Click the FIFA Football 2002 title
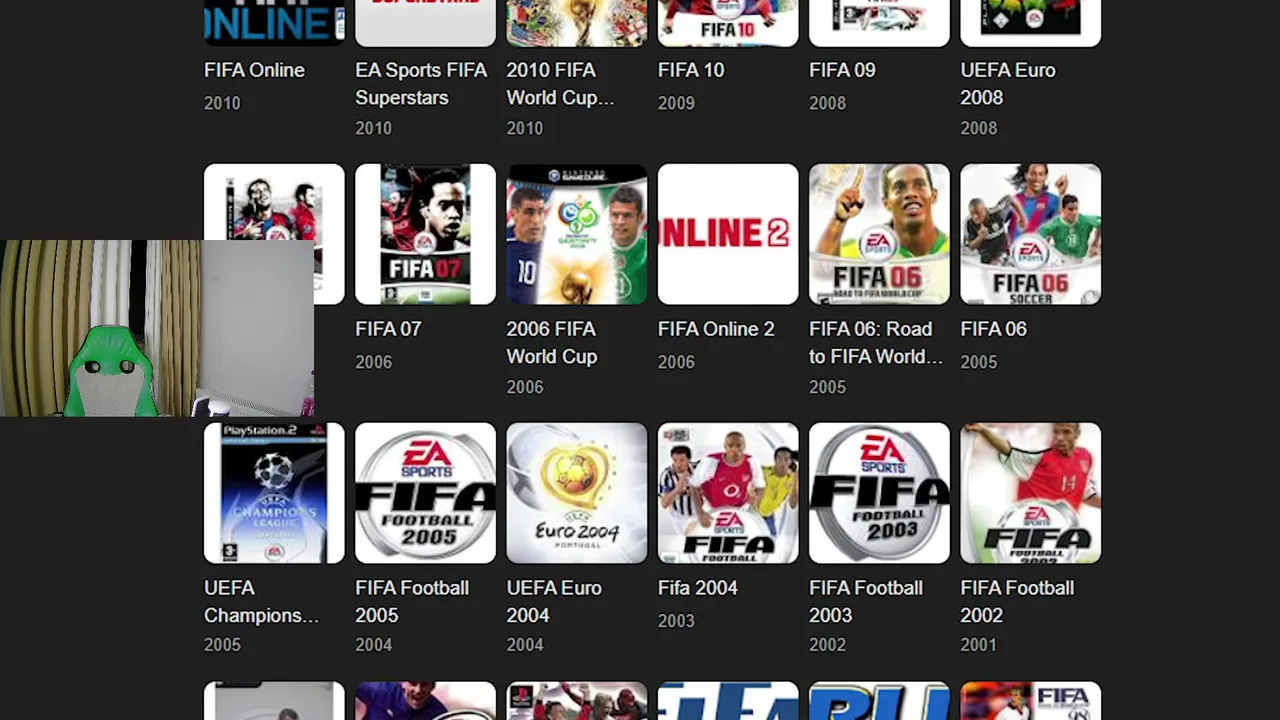 pyautogui.click(x=1017, y=602)
